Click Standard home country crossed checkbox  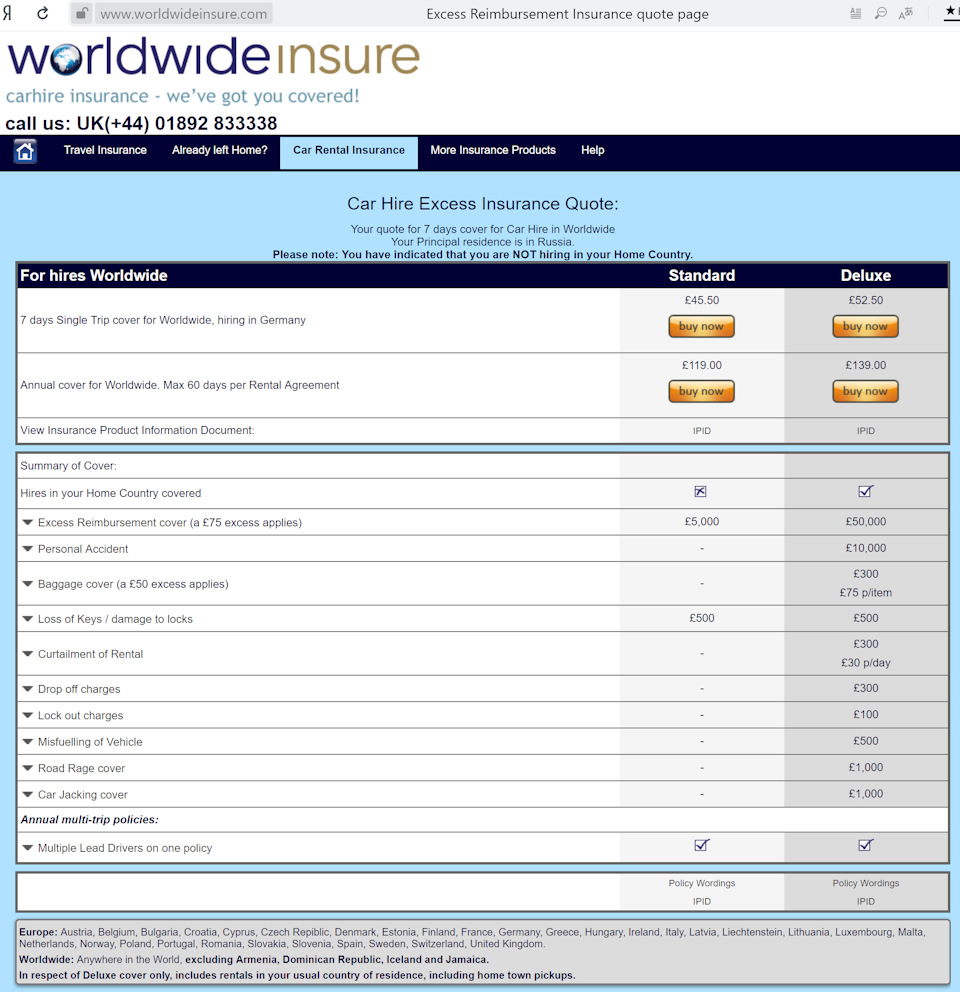(x=700, y=492)
